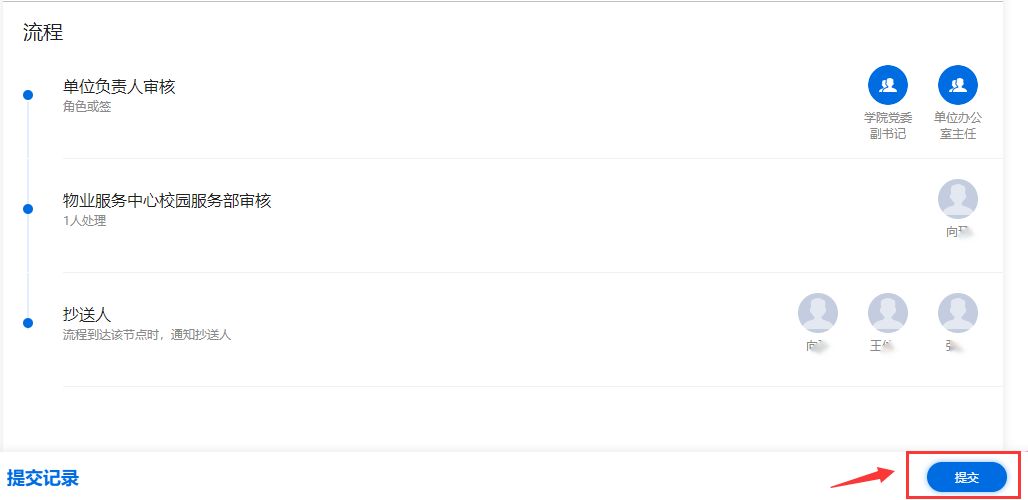1028x500 pixels.
Task: Select the 抄送人 step title
Action: [x=87, y=315]
